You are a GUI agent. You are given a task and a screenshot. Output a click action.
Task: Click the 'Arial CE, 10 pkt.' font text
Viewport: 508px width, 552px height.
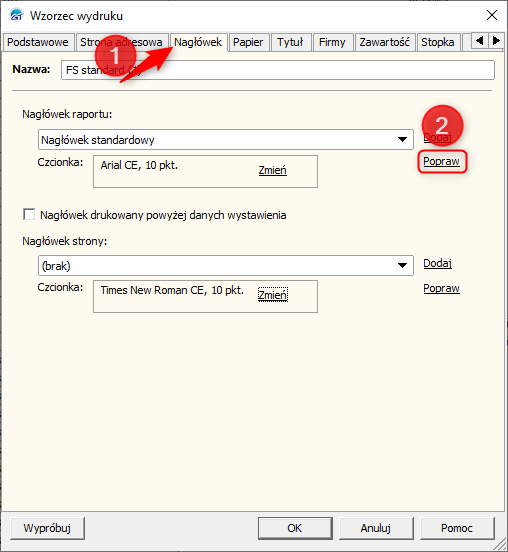click(139, 165)
